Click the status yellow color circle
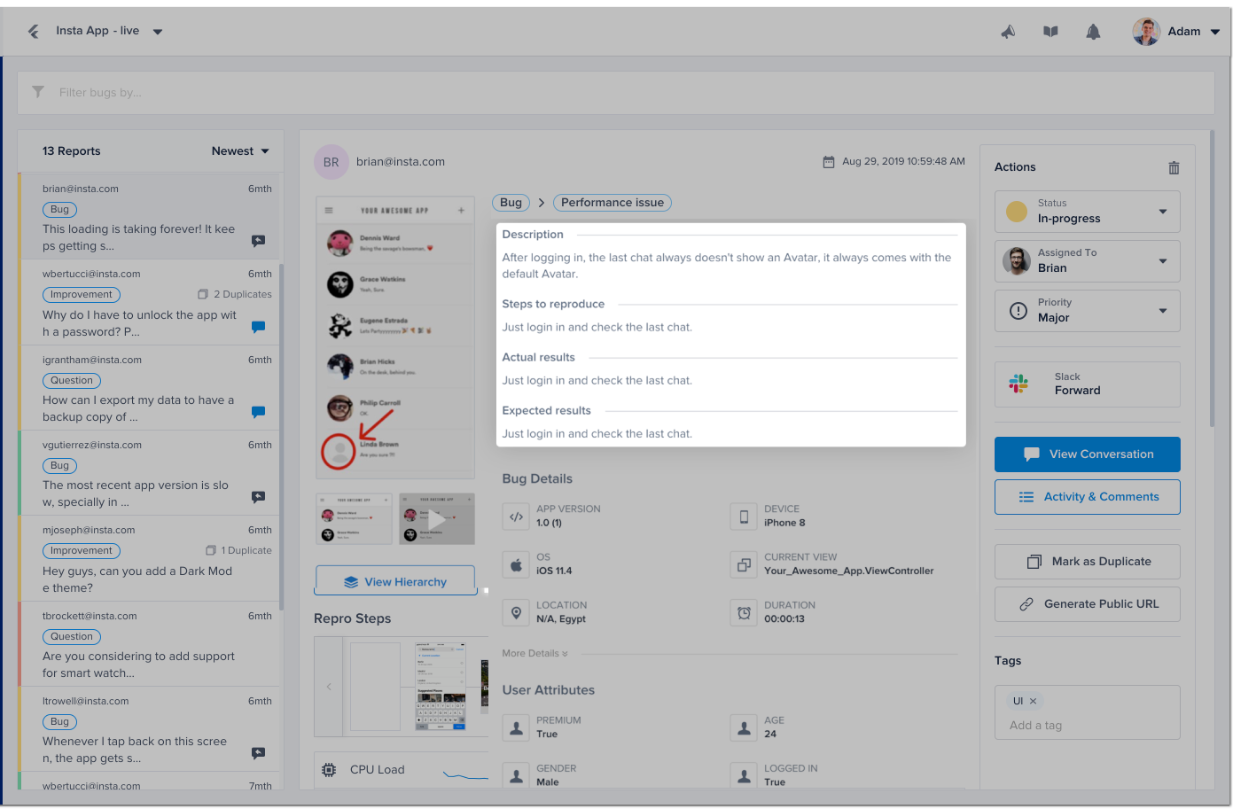Image resolution: width=1238 pixels, height=812 pixels. [1016, 212]
